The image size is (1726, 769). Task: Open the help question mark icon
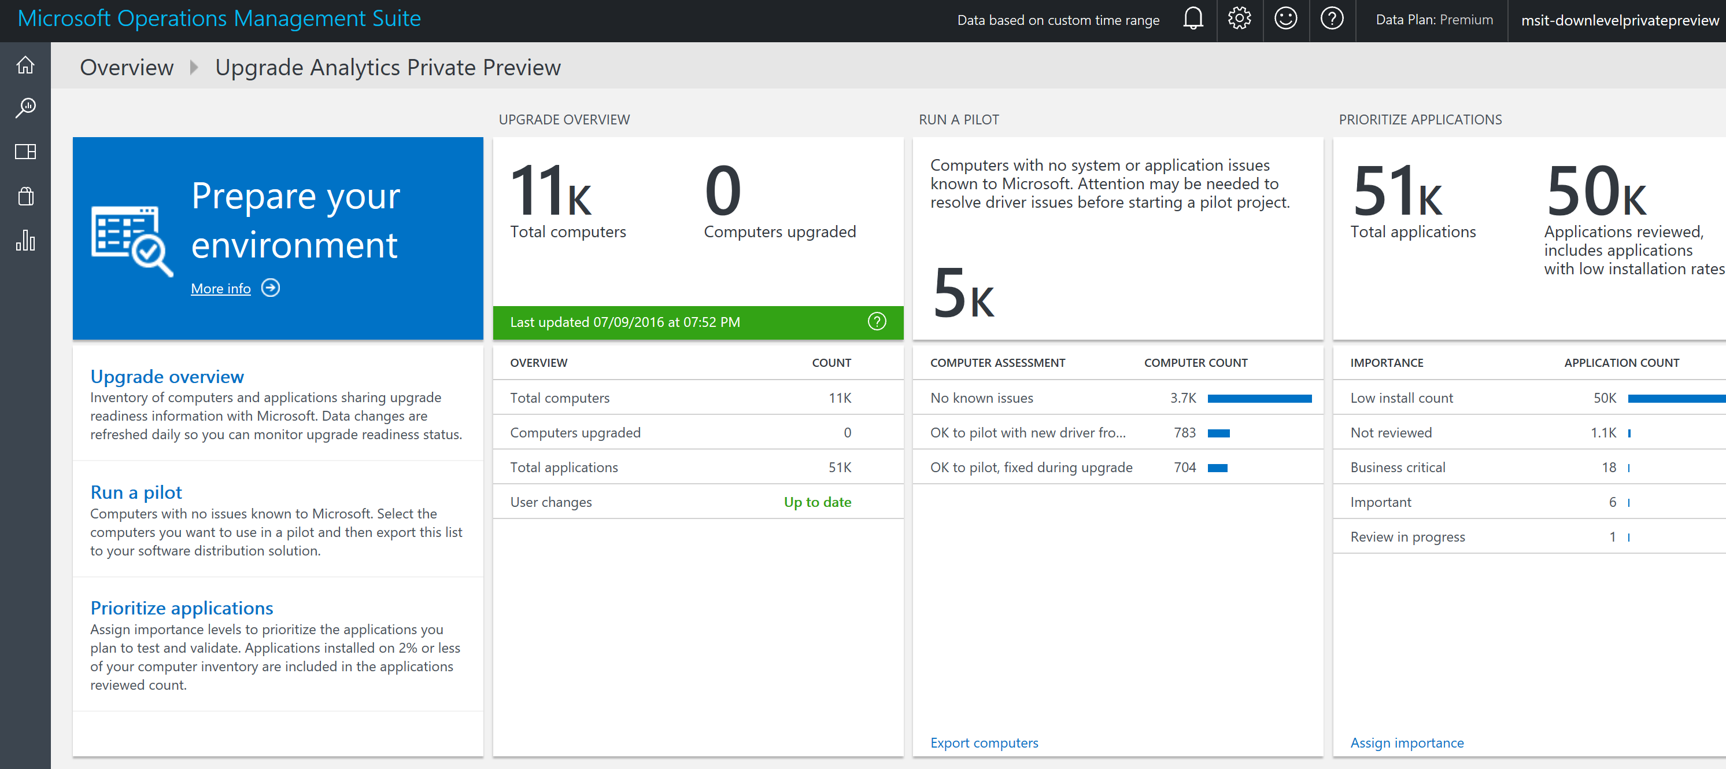(1331, 19)
